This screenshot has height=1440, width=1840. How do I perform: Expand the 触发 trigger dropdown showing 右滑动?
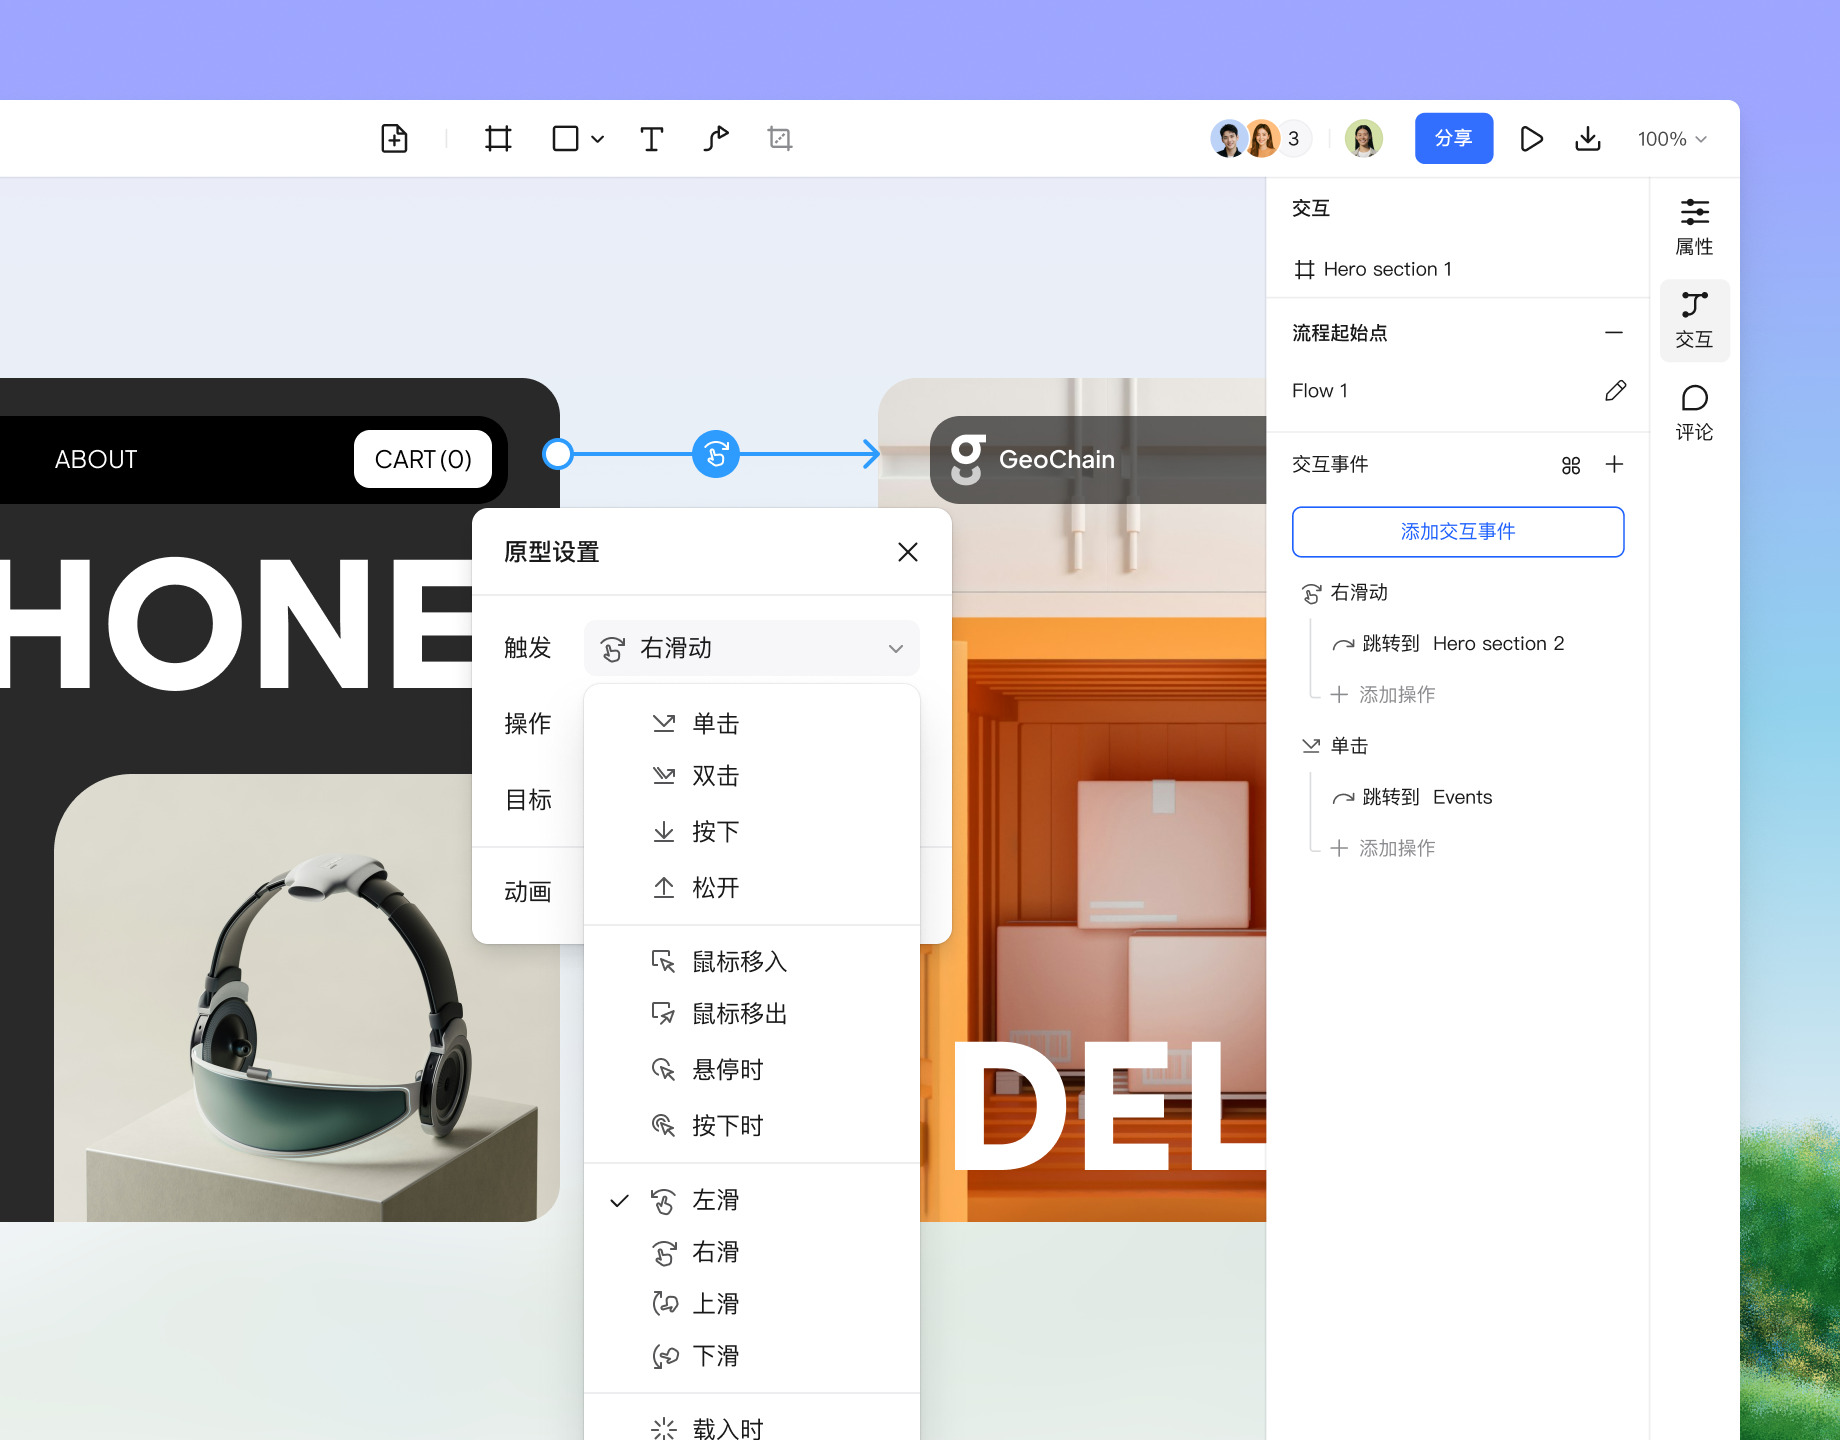click(751, 648)
